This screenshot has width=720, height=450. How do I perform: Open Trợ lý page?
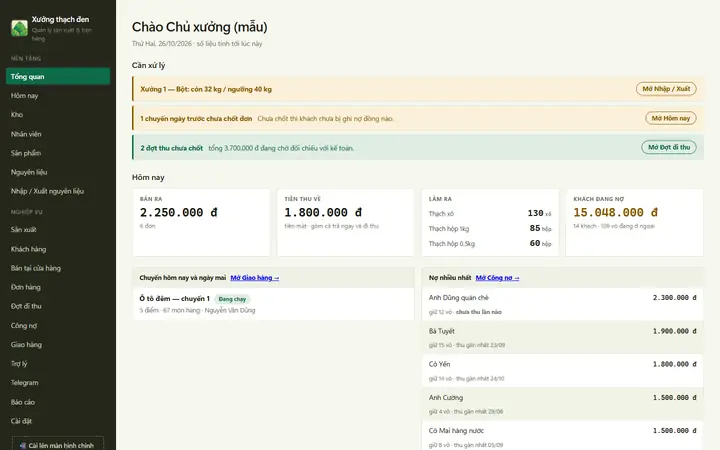point(58,364)
